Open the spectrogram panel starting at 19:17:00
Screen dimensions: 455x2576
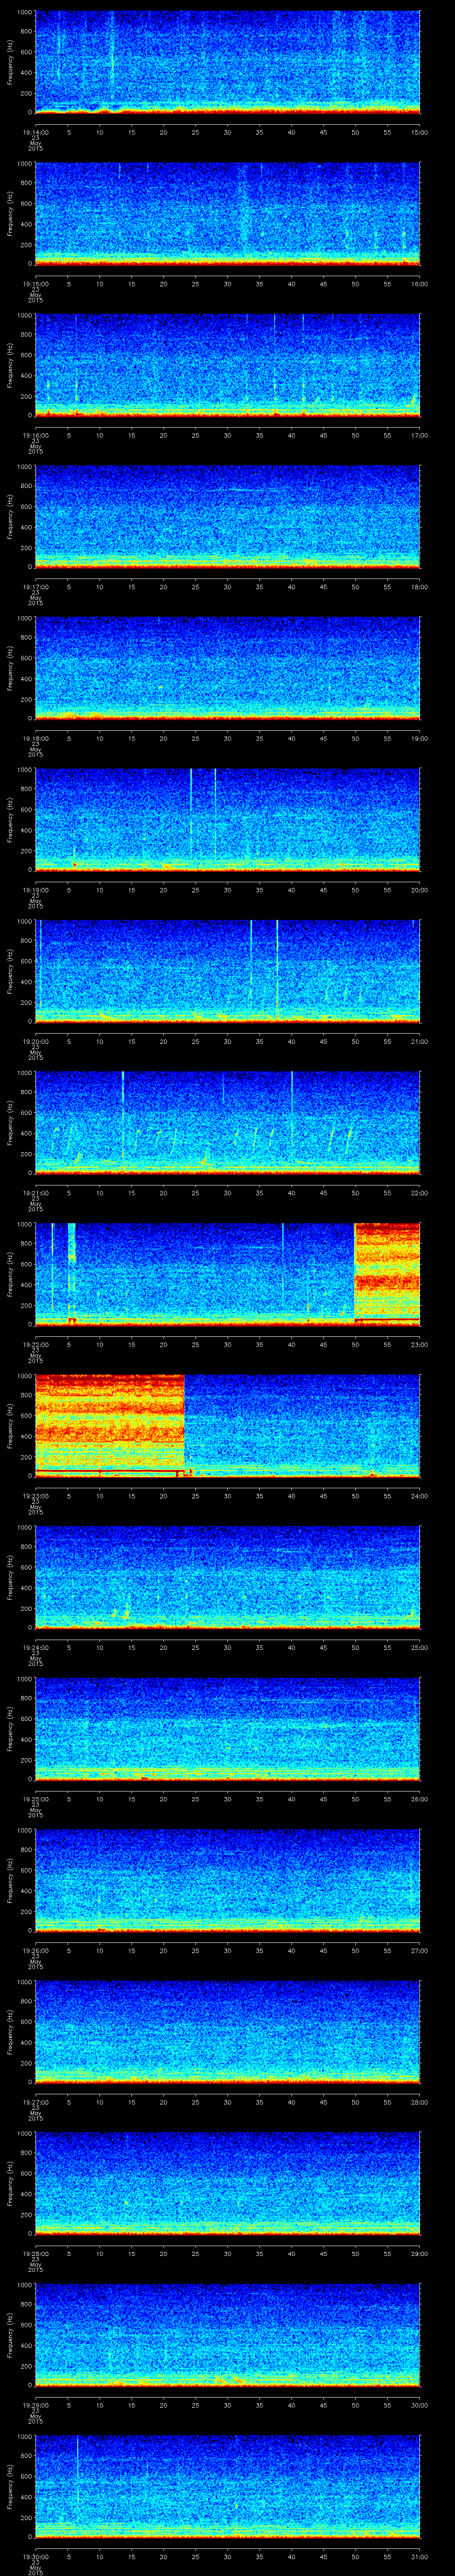coord(227,517)
